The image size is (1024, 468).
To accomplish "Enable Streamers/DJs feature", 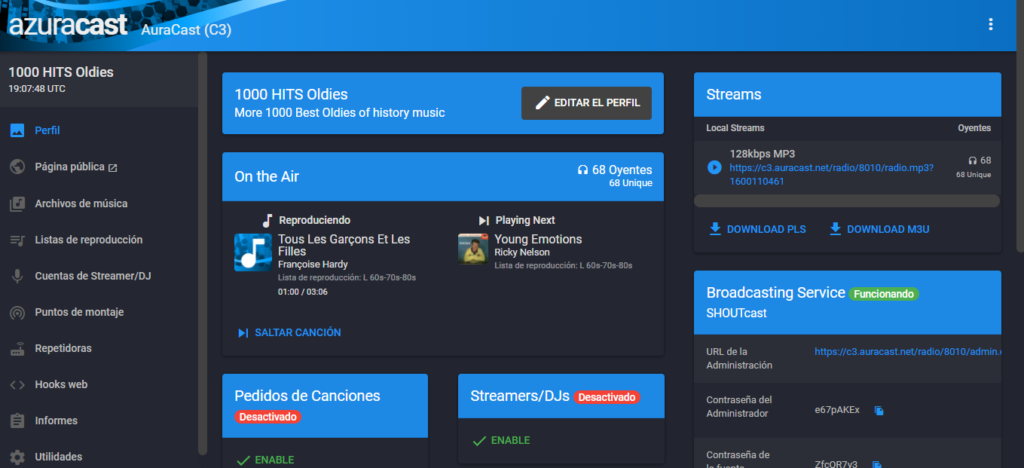I will (500, 440).
